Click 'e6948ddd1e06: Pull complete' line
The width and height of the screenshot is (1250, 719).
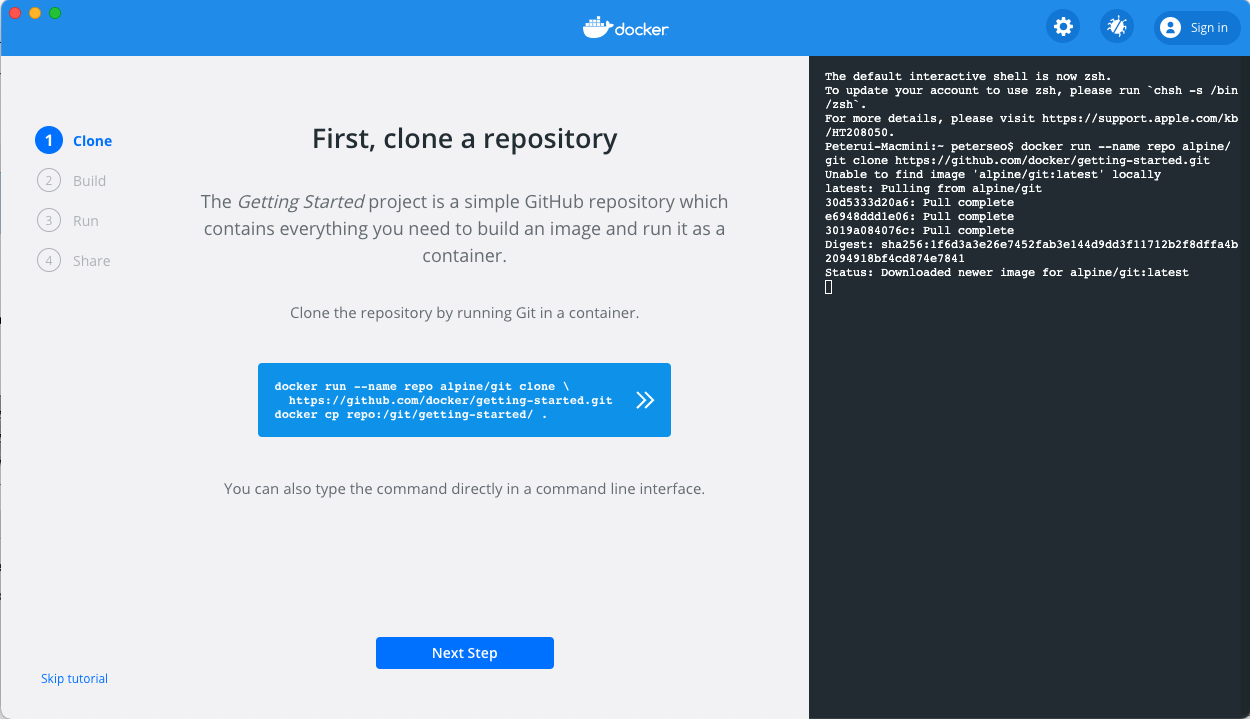tap(919, 217)
